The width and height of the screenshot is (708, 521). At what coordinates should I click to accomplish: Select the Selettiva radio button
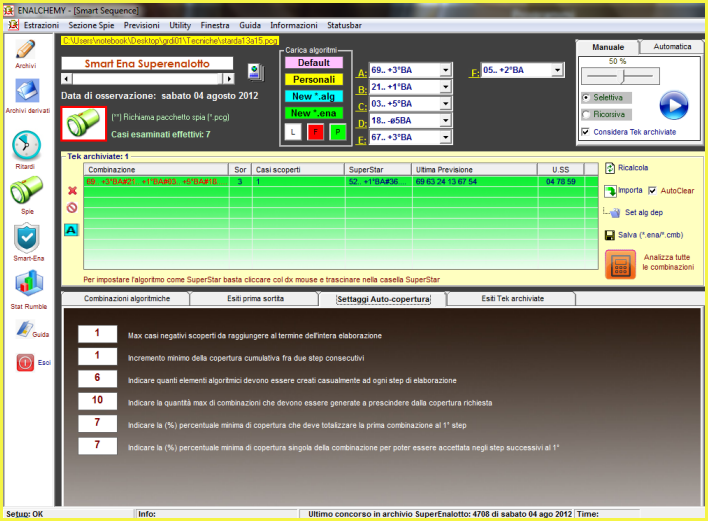[x=586, y=98]
